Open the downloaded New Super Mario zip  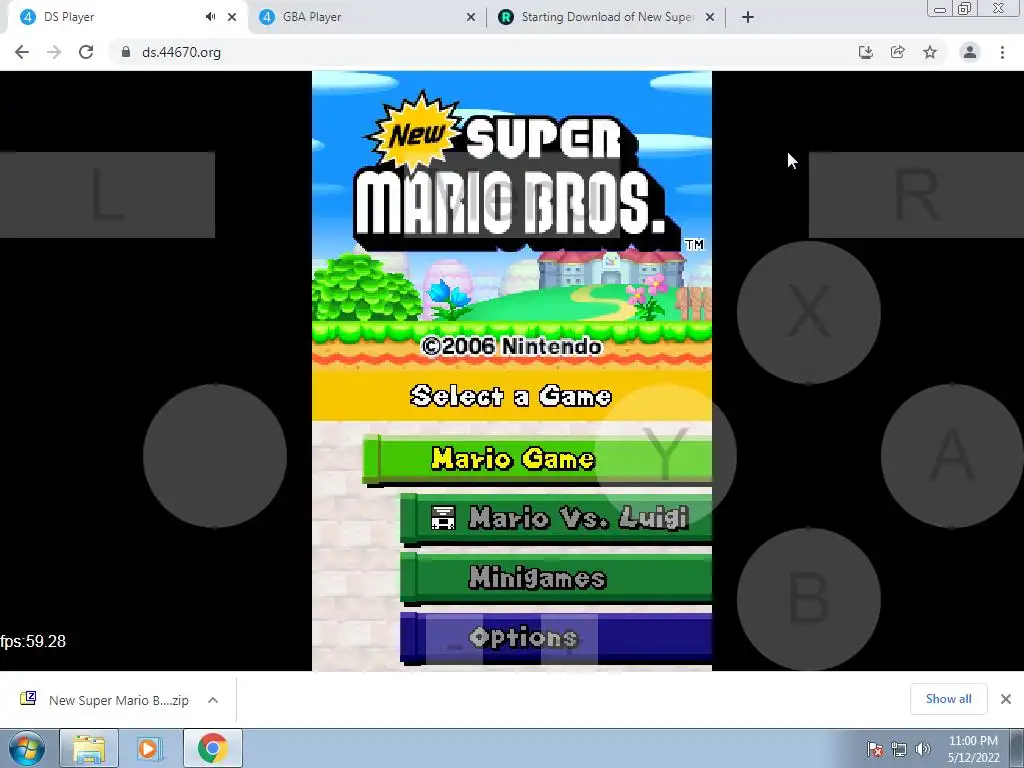[119, 700]
